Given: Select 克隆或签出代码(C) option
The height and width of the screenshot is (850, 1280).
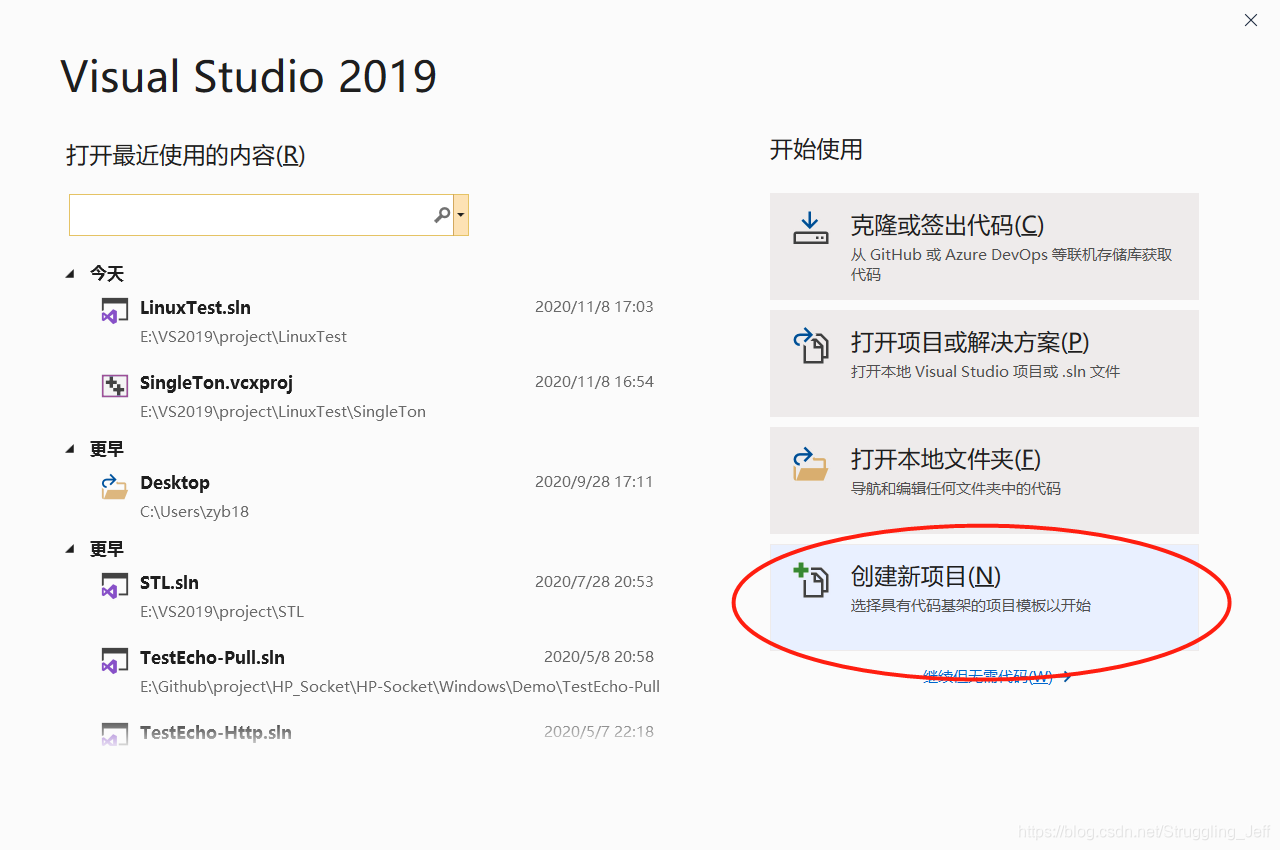Looking at the screenshot, I should click(984, 247).
